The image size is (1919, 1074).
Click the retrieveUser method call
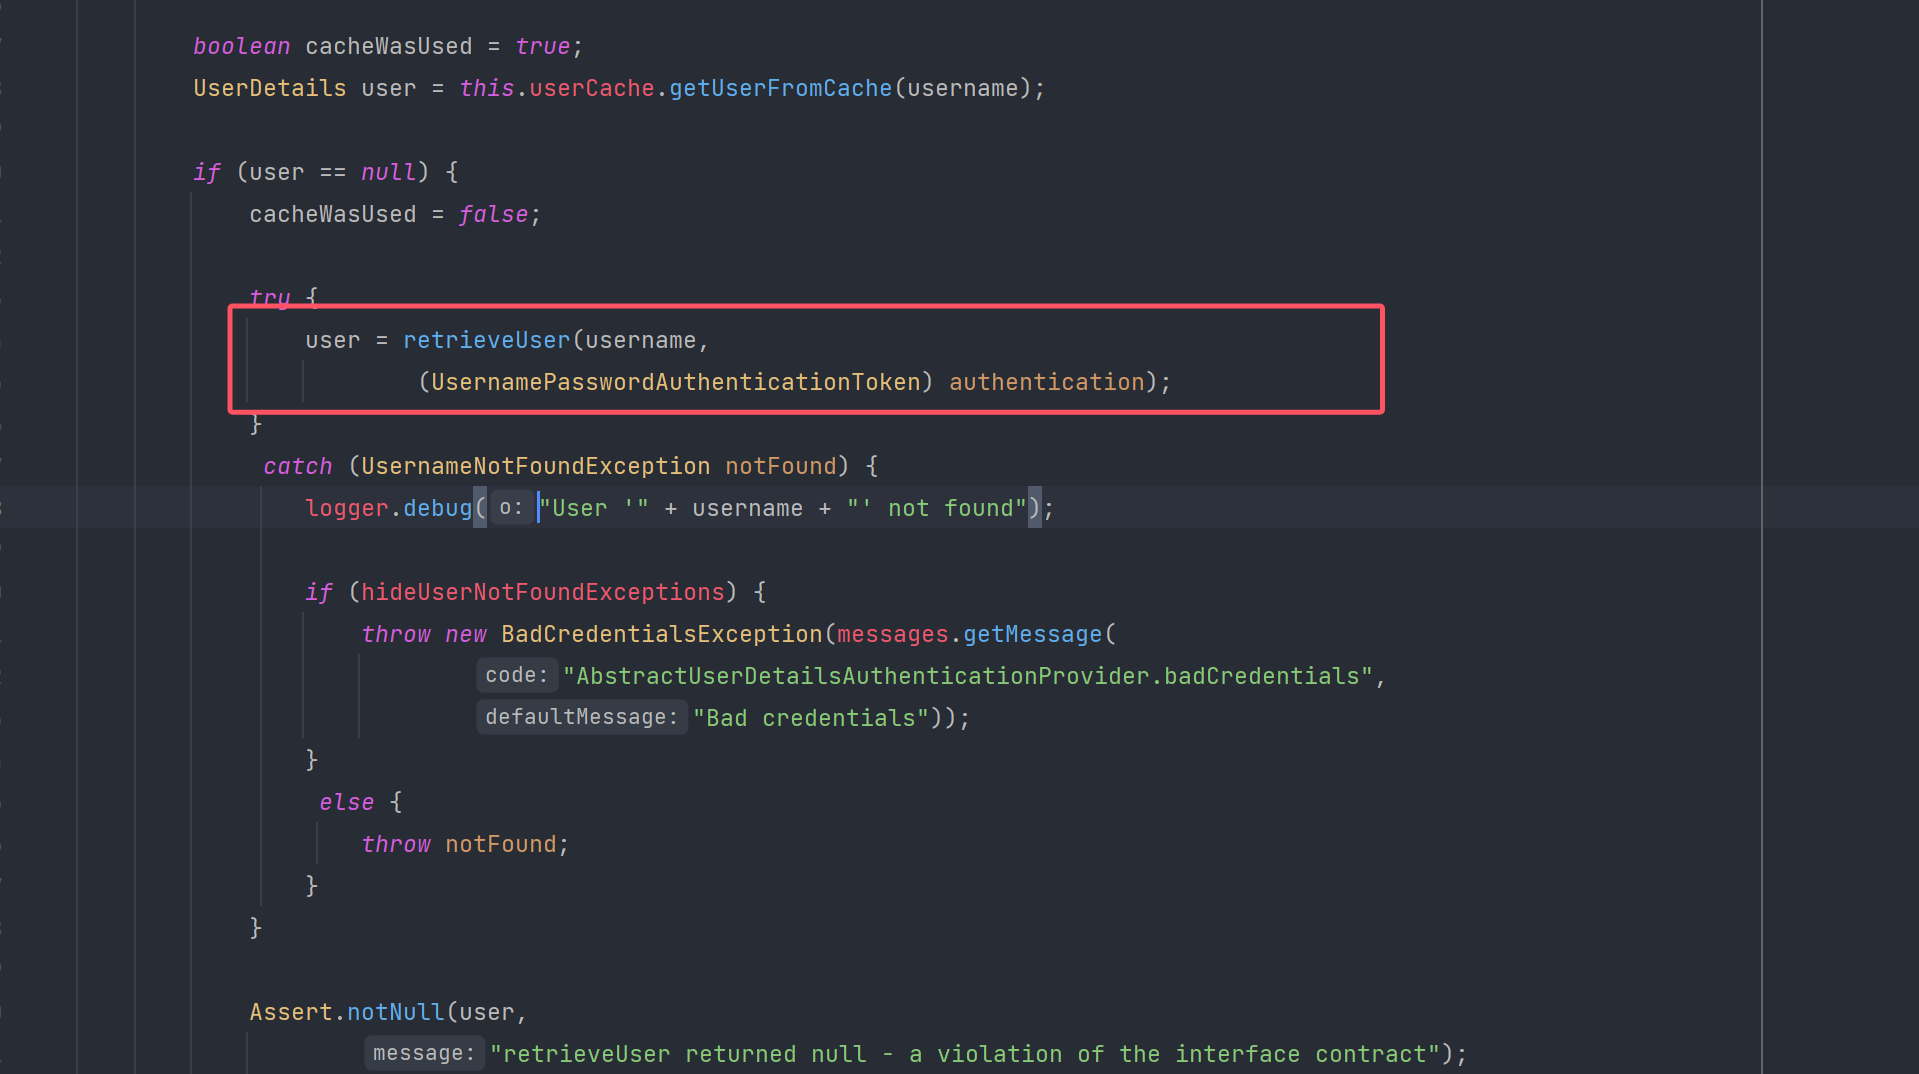coord(486,340)
